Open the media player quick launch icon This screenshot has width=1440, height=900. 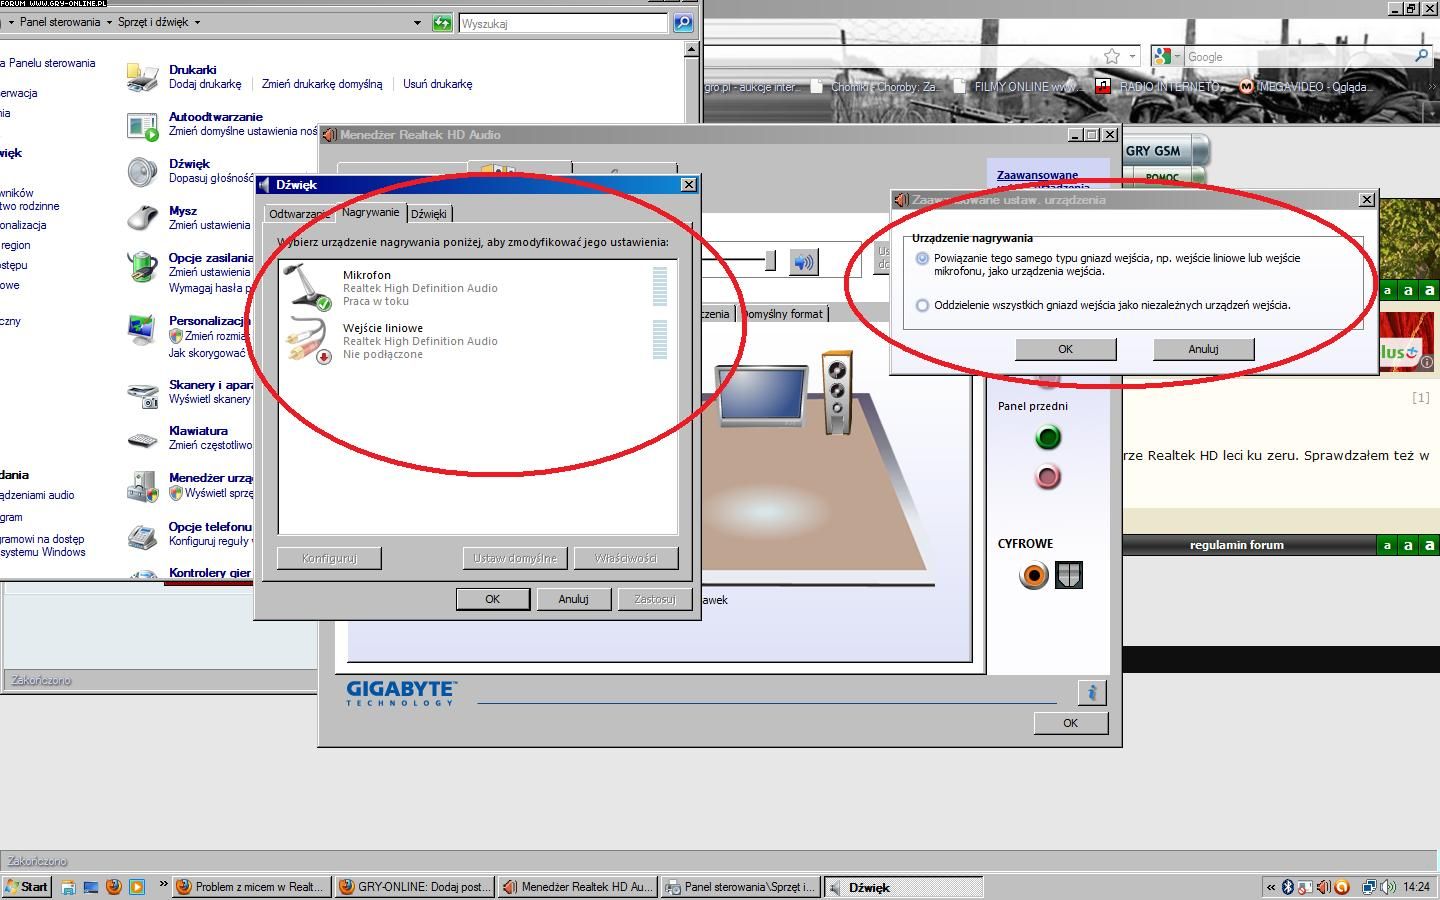(x=137, y=887)
